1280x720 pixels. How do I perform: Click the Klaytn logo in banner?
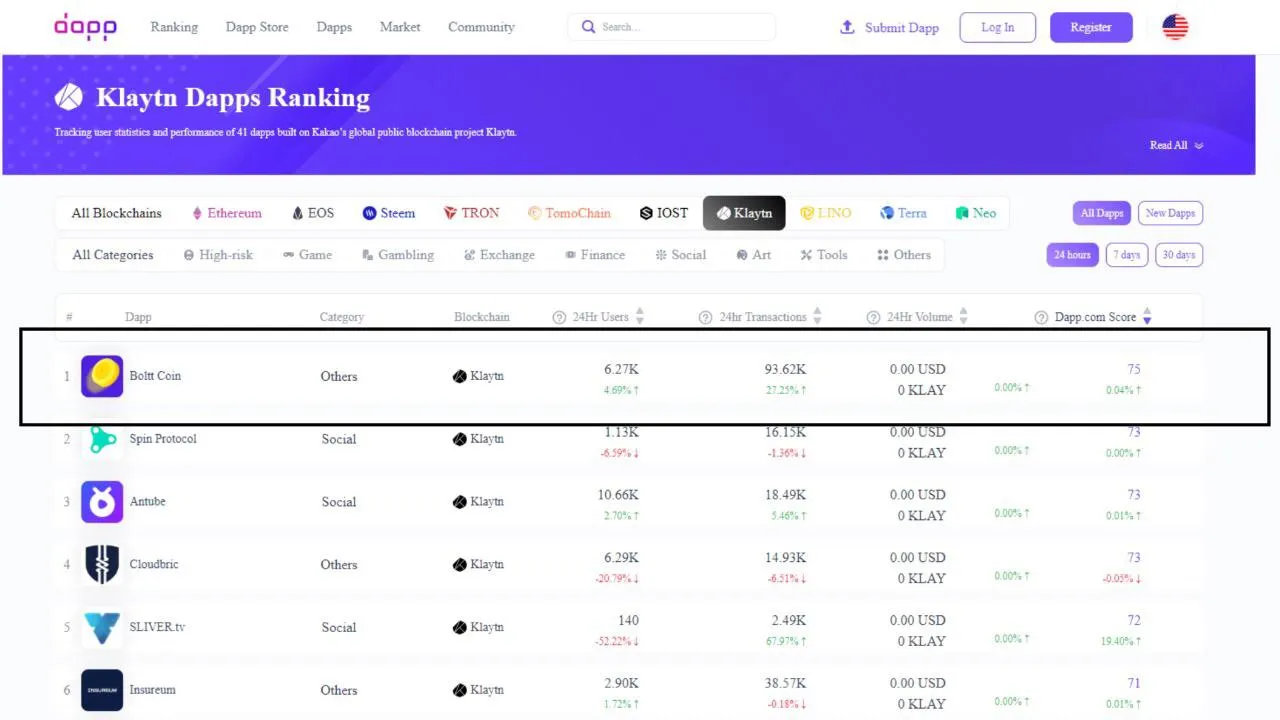click(68, 97)
